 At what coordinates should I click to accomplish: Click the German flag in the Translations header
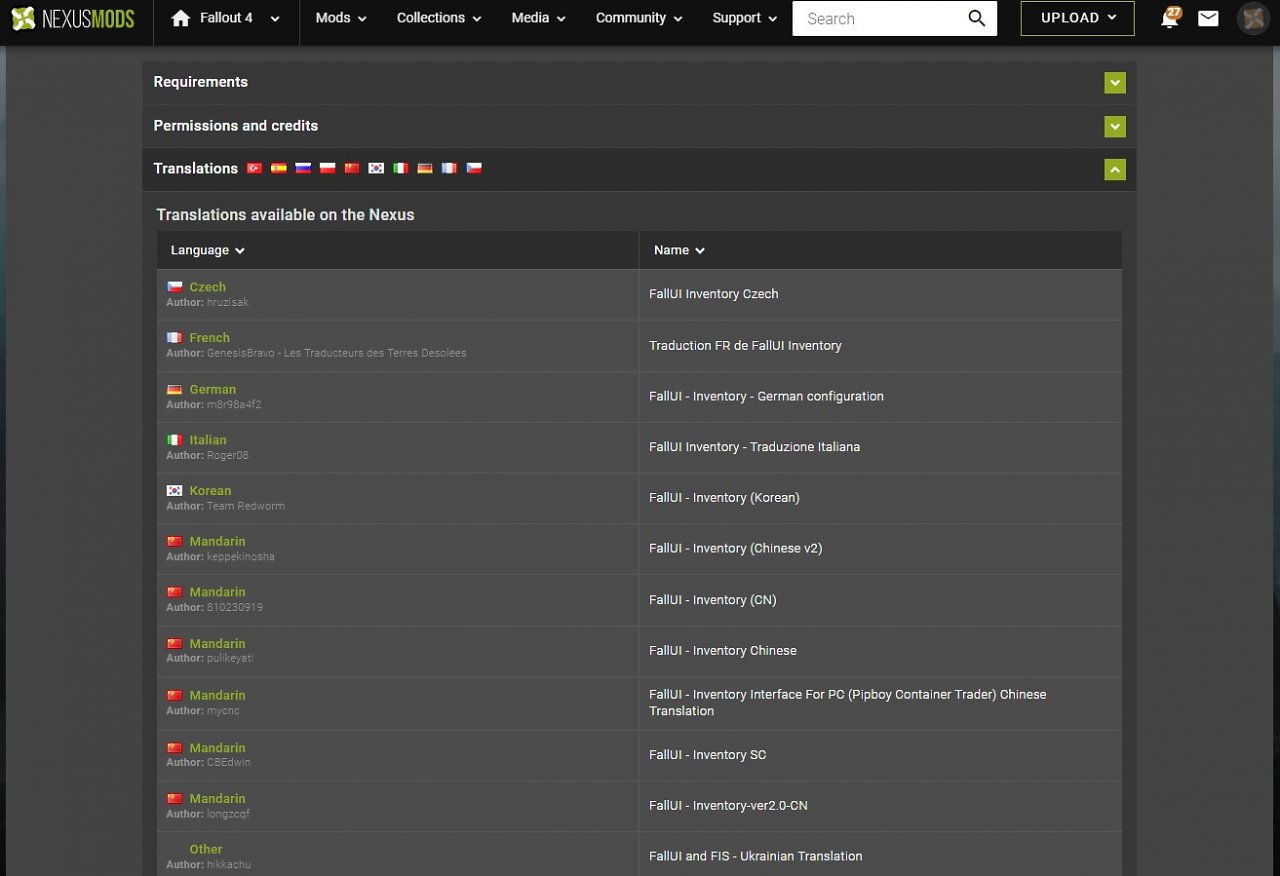[425, 168]
